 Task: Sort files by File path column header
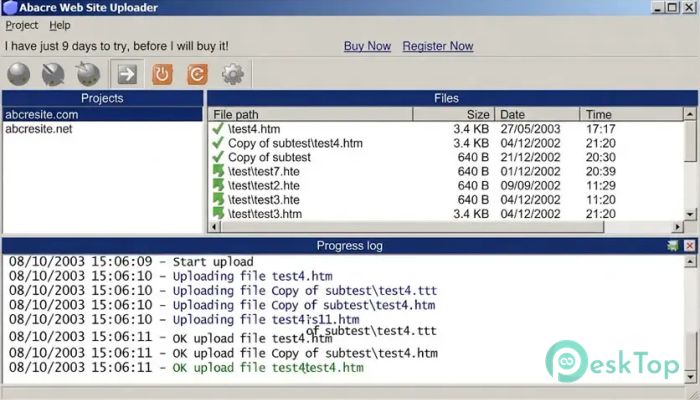tap(311, 114)
